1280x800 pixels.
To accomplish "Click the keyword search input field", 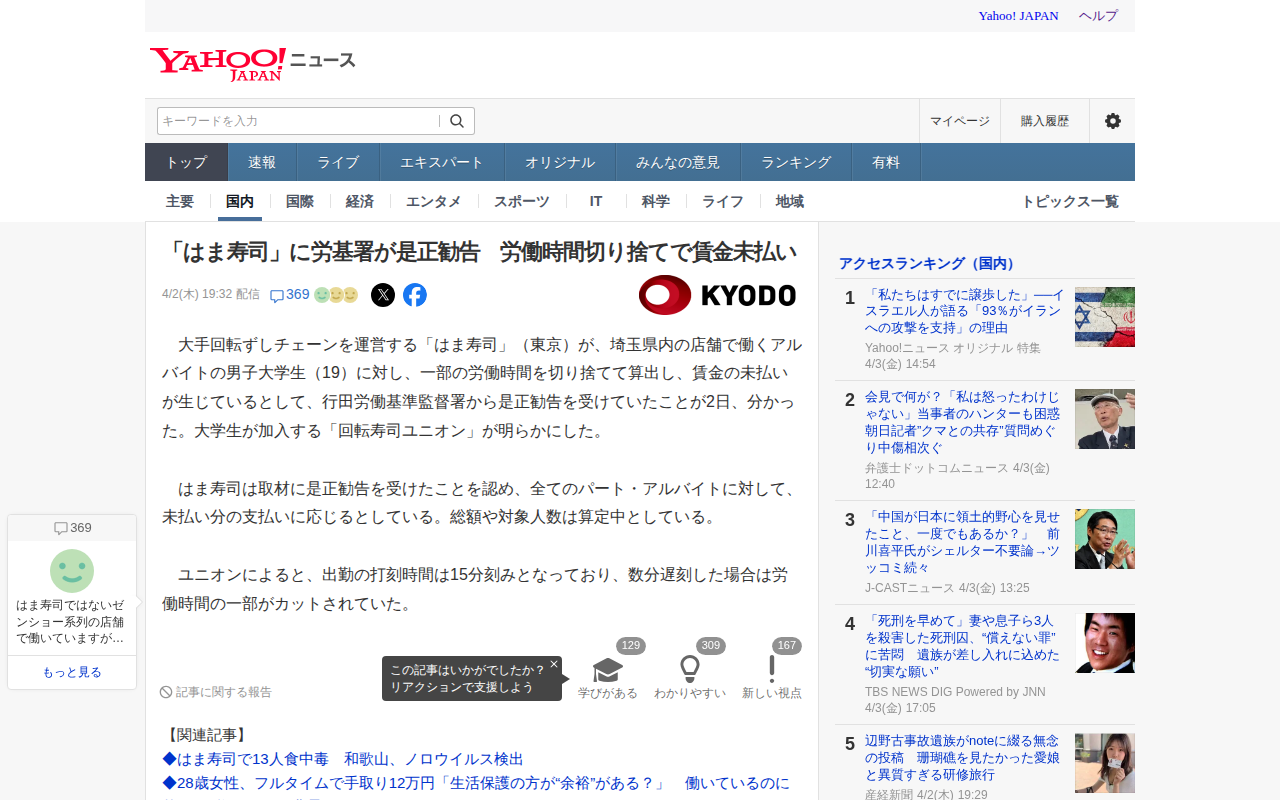I will pyautogui.click(x=298, y=121).
